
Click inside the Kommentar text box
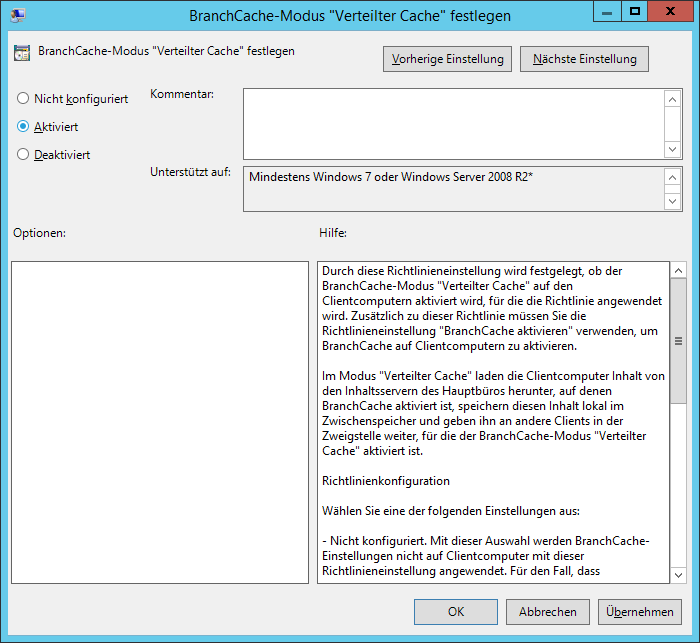click(454, 124)
